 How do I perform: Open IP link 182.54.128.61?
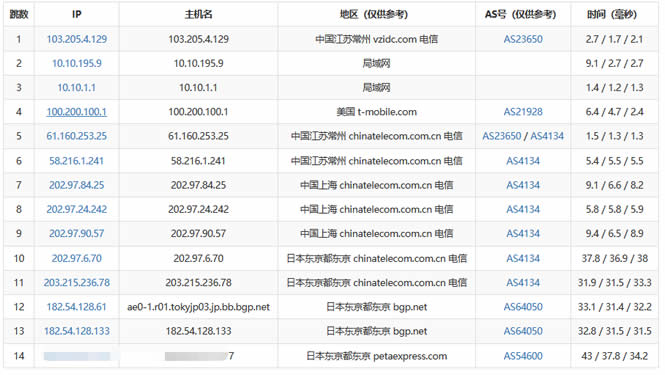(77, 307)
